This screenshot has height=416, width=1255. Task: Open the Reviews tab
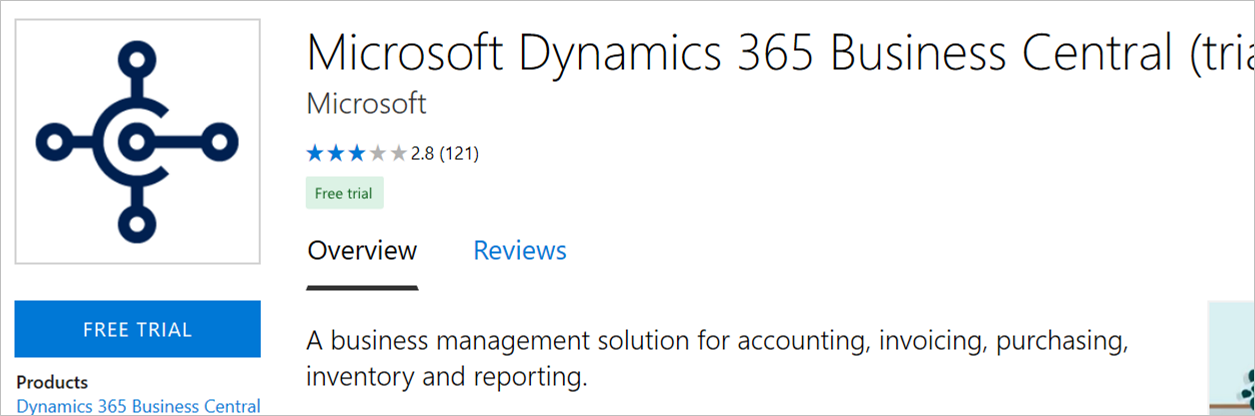[x=520, y=250]
